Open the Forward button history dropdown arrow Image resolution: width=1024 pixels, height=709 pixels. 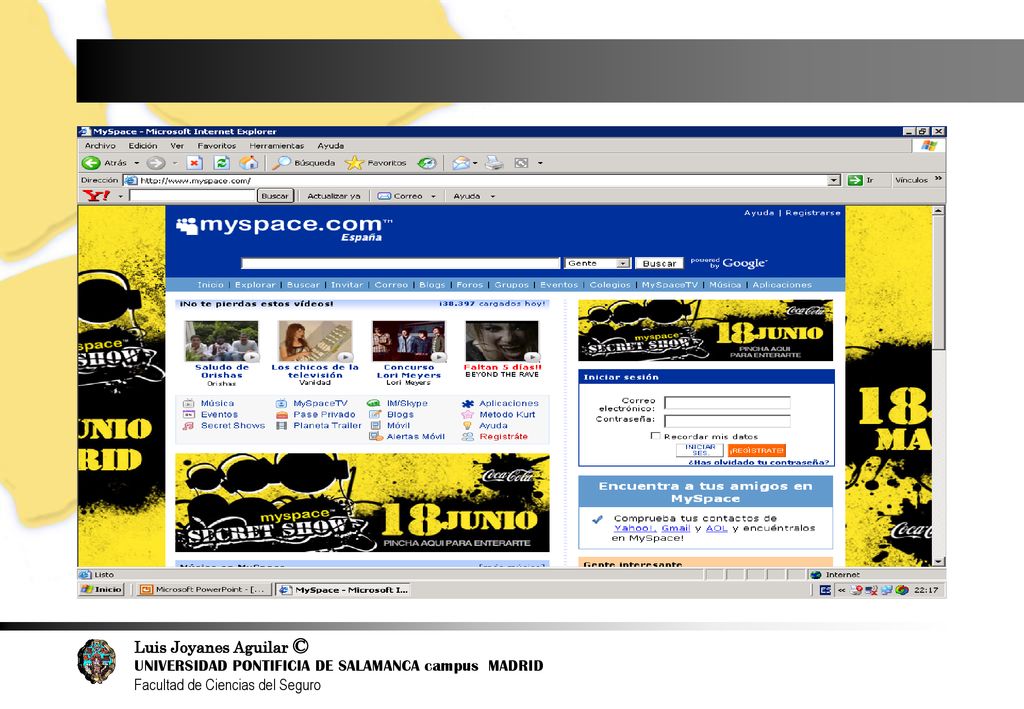(x=175, y=163)
